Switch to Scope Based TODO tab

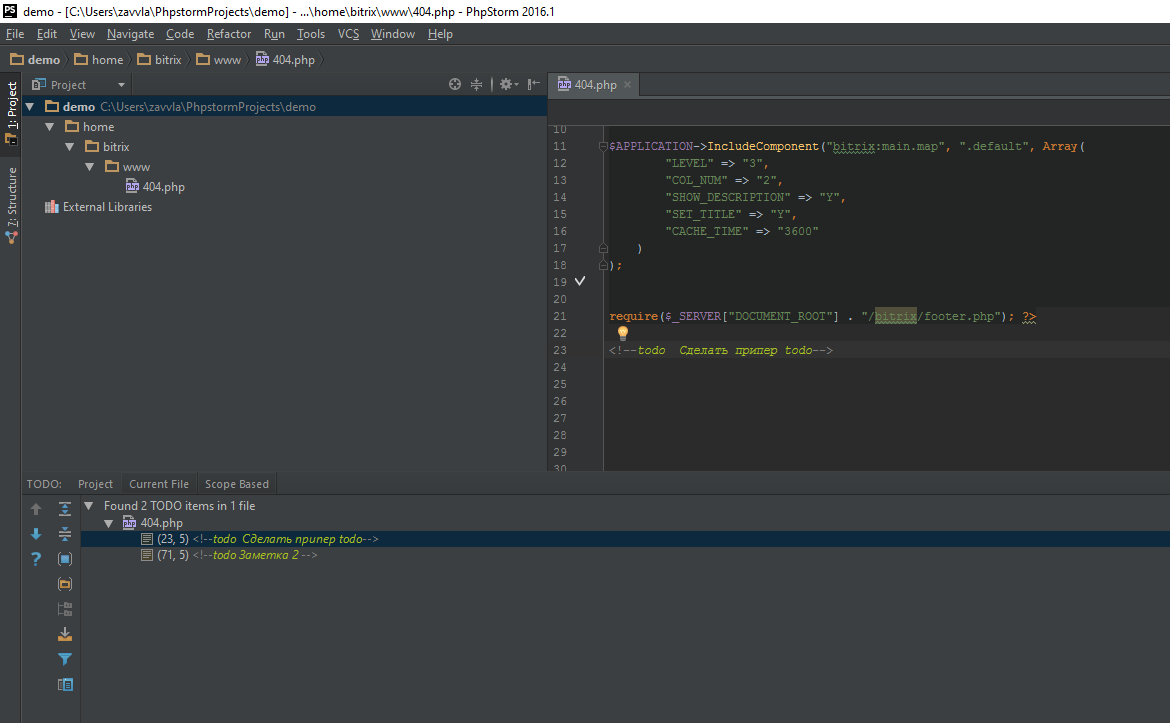236,484
